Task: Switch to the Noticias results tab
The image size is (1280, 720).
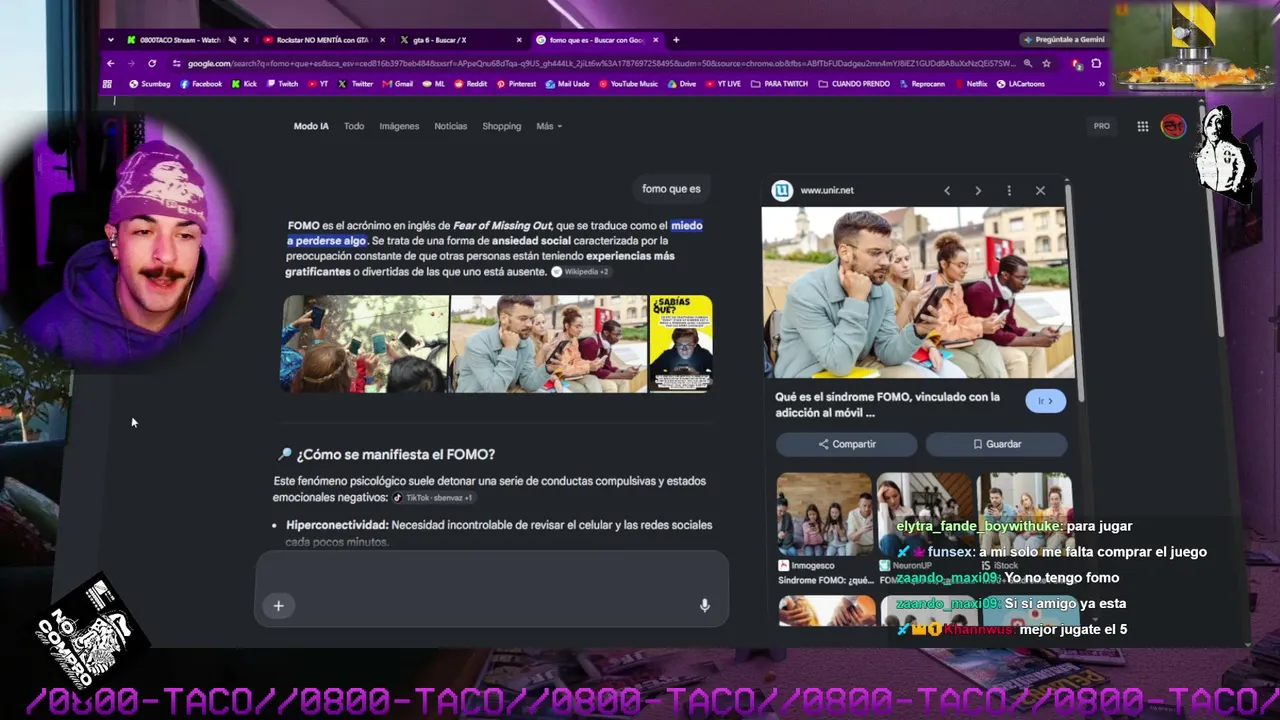Action: [450, 126]
